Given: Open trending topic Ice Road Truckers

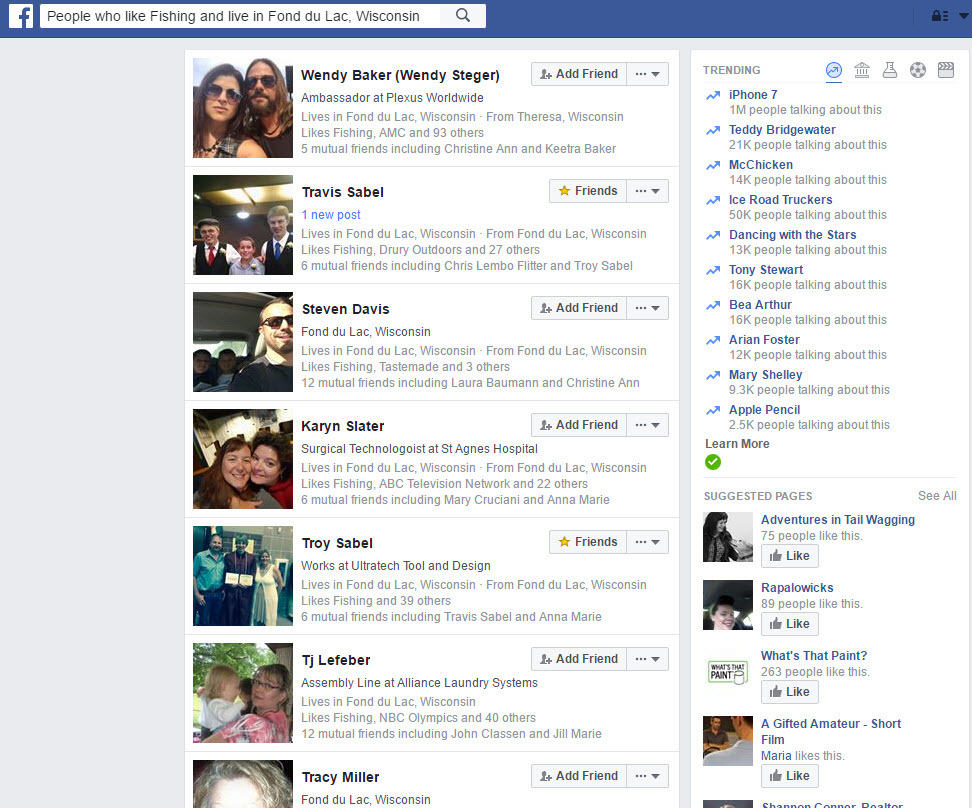Looking at the screenshot, I should tap(780, 200).
